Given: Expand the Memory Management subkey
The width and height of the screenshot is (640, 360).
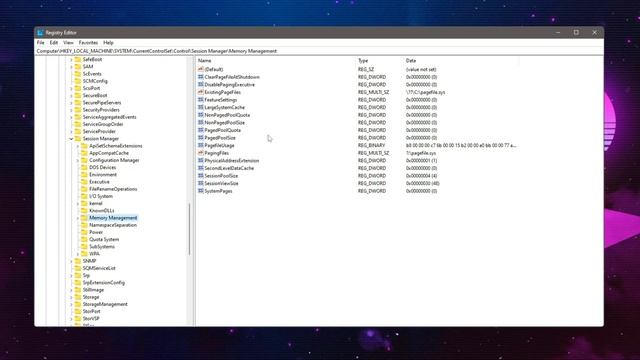Looking at the screenshot, I should [x=78, y=218].
